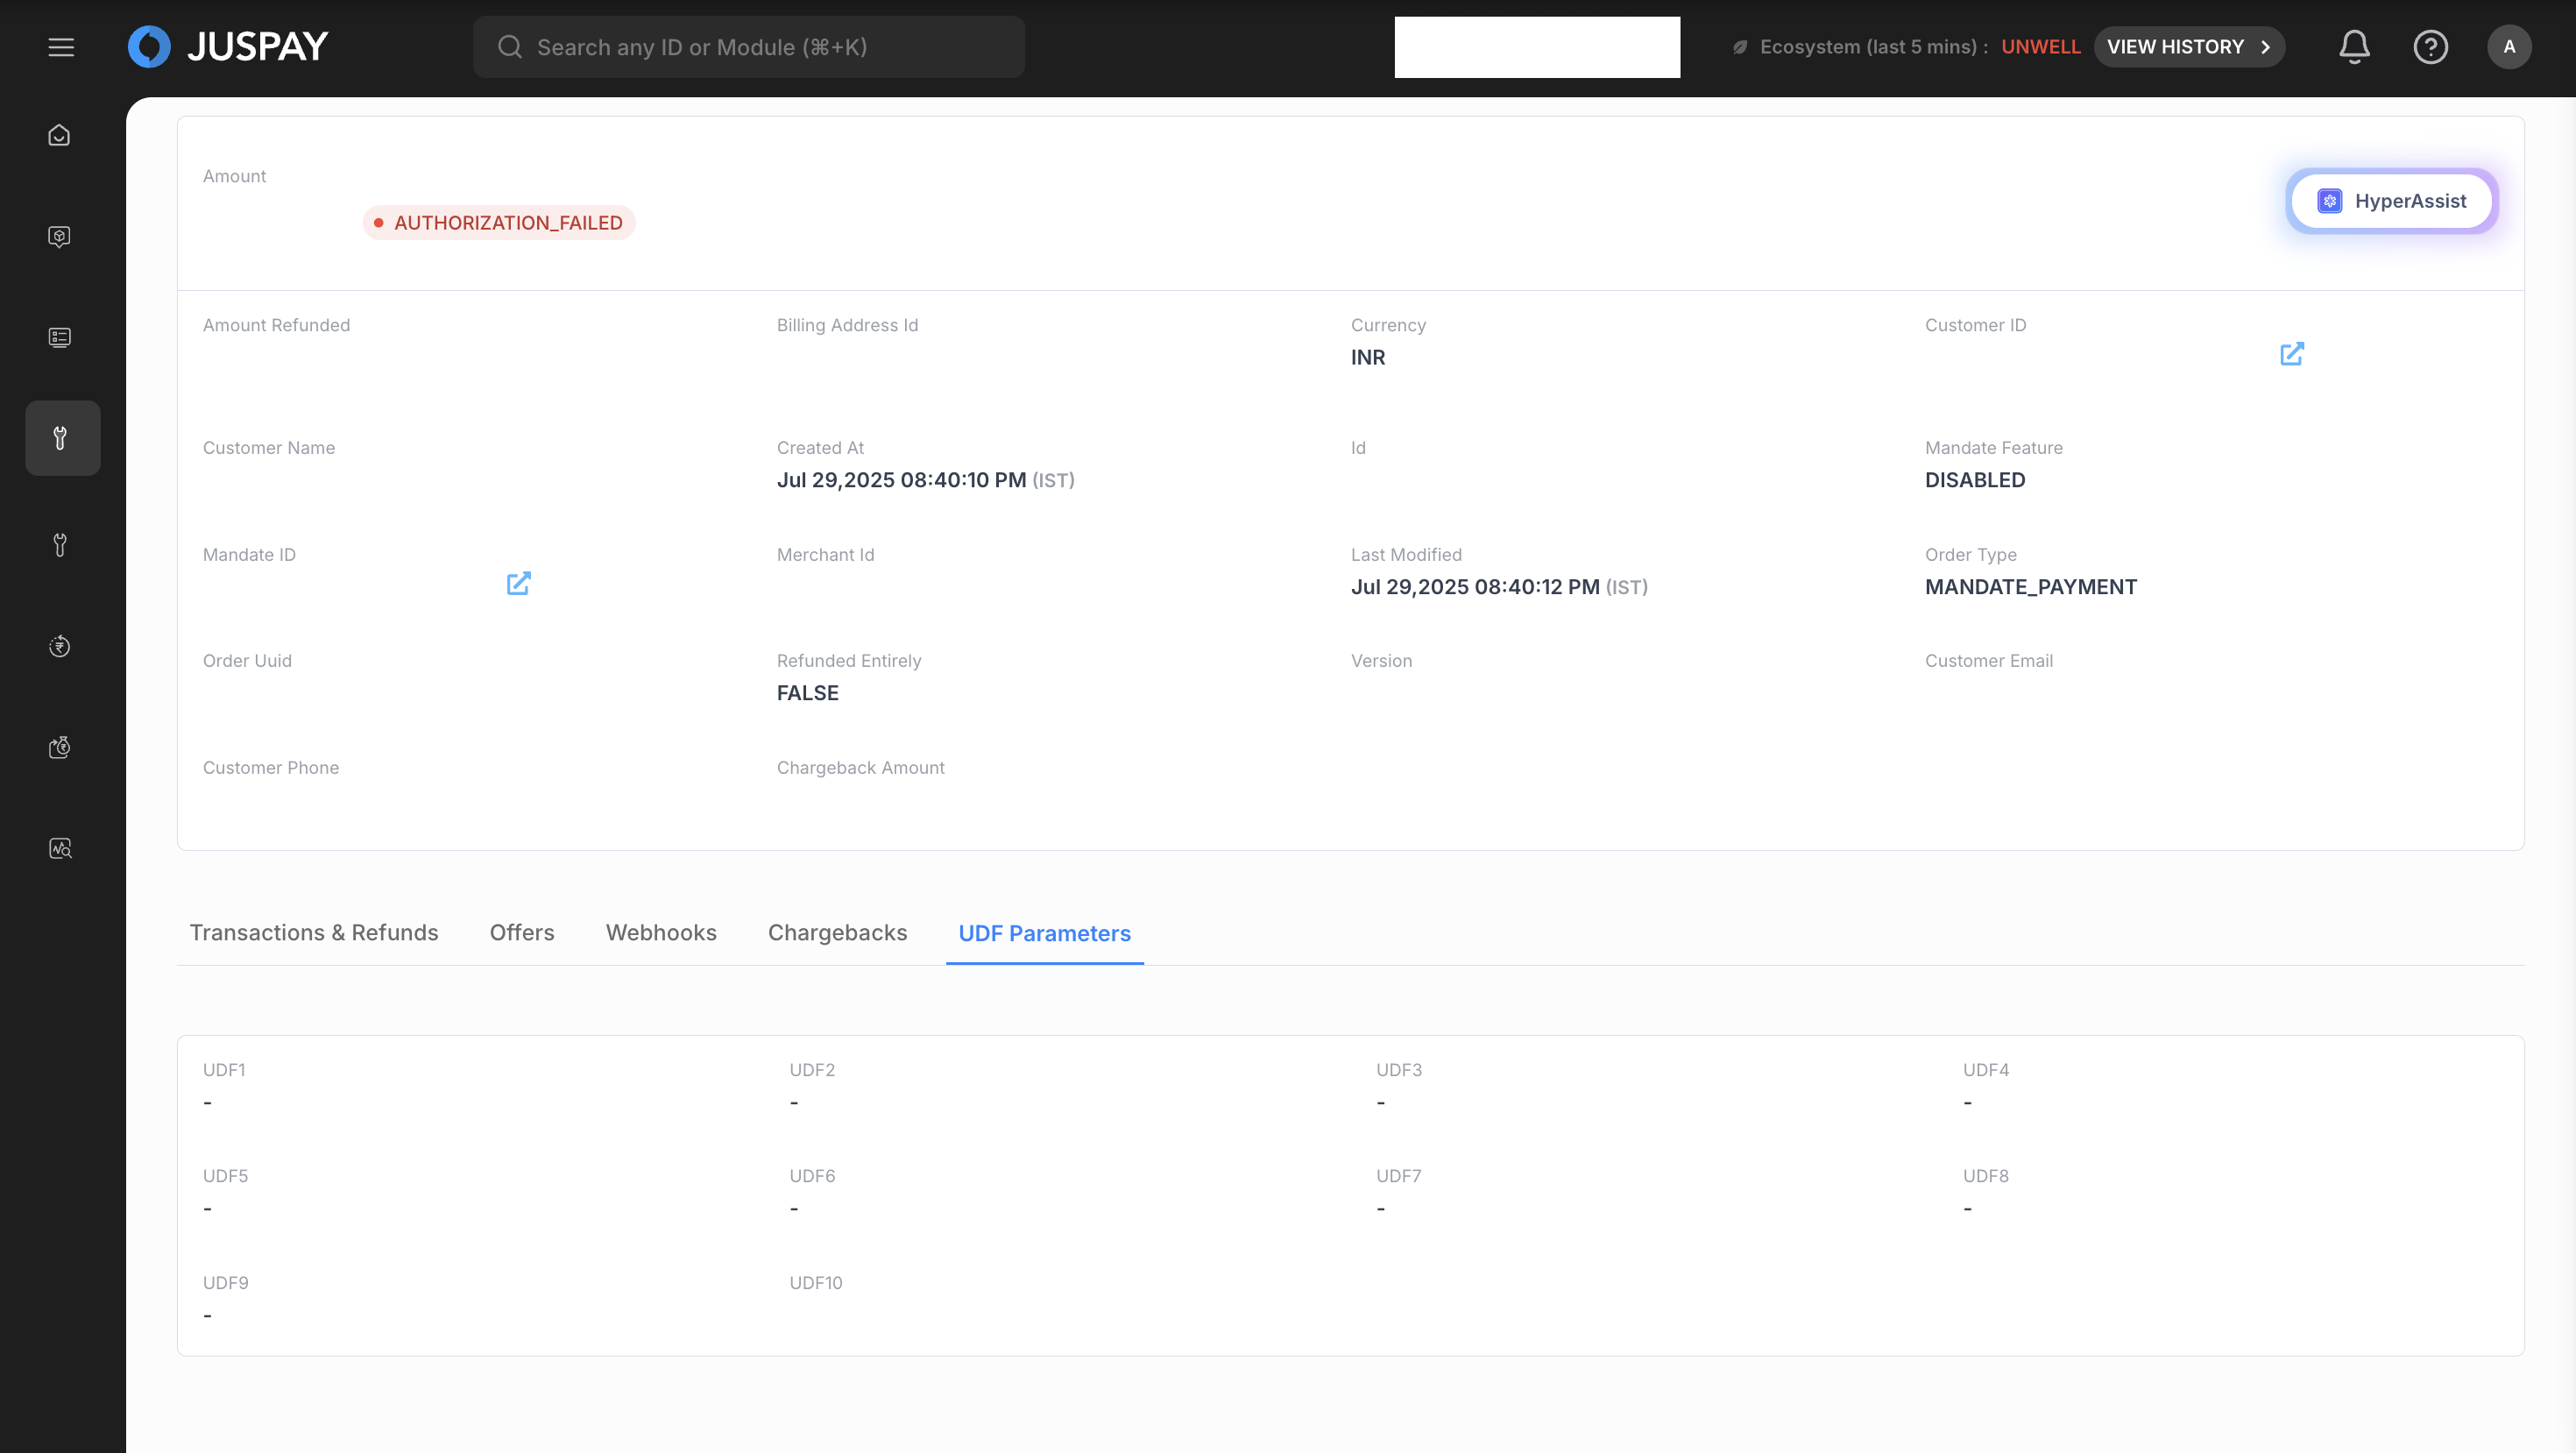The width and height of the screenshot is (2576, 1453).
Task: Open Customer ID external link icon
Action: pos(2292,354)
